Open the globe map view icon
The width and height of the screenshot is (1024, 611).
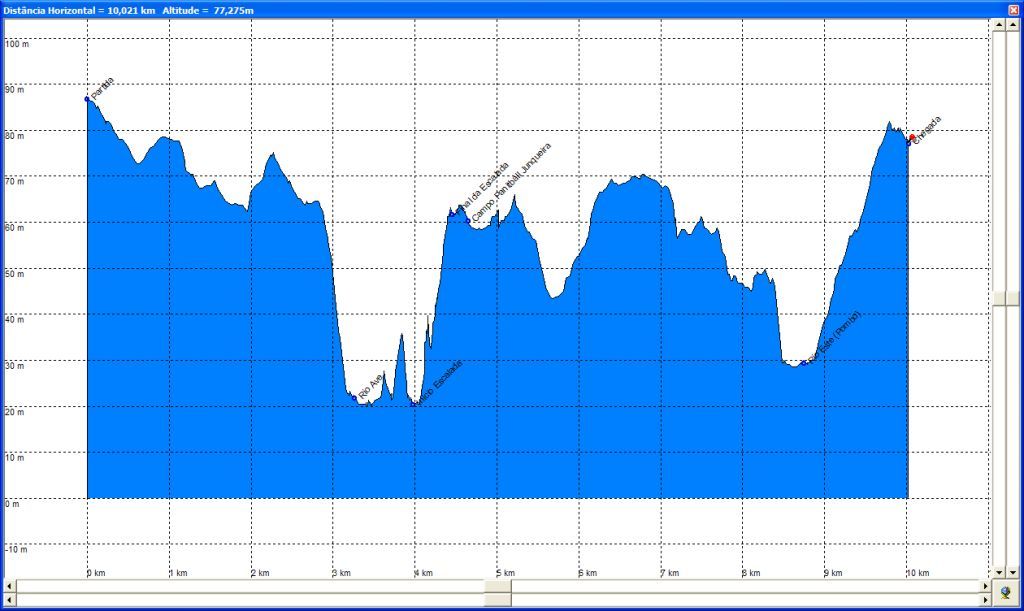[x=1006, y=593]
